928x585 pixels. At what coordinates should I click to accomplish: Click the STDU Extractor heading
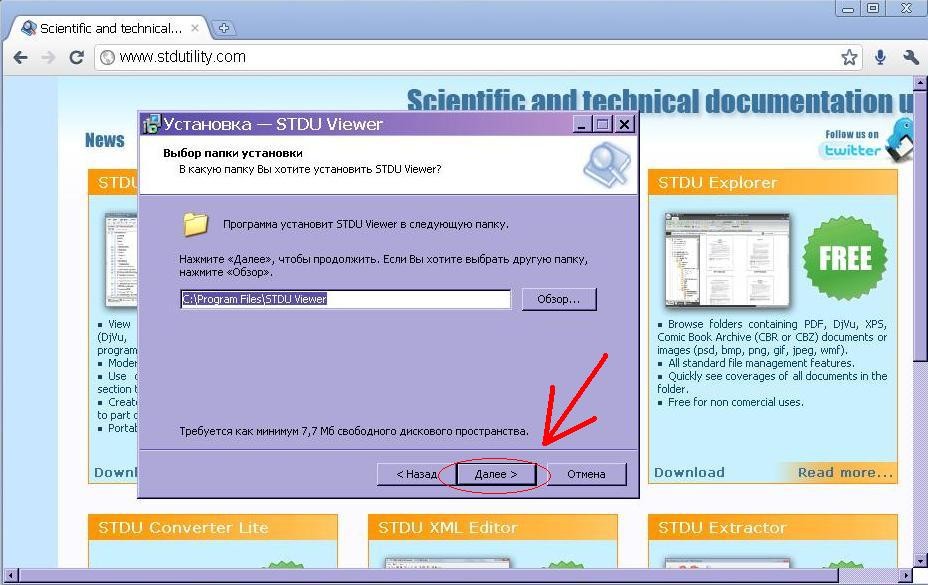[721, 528]
